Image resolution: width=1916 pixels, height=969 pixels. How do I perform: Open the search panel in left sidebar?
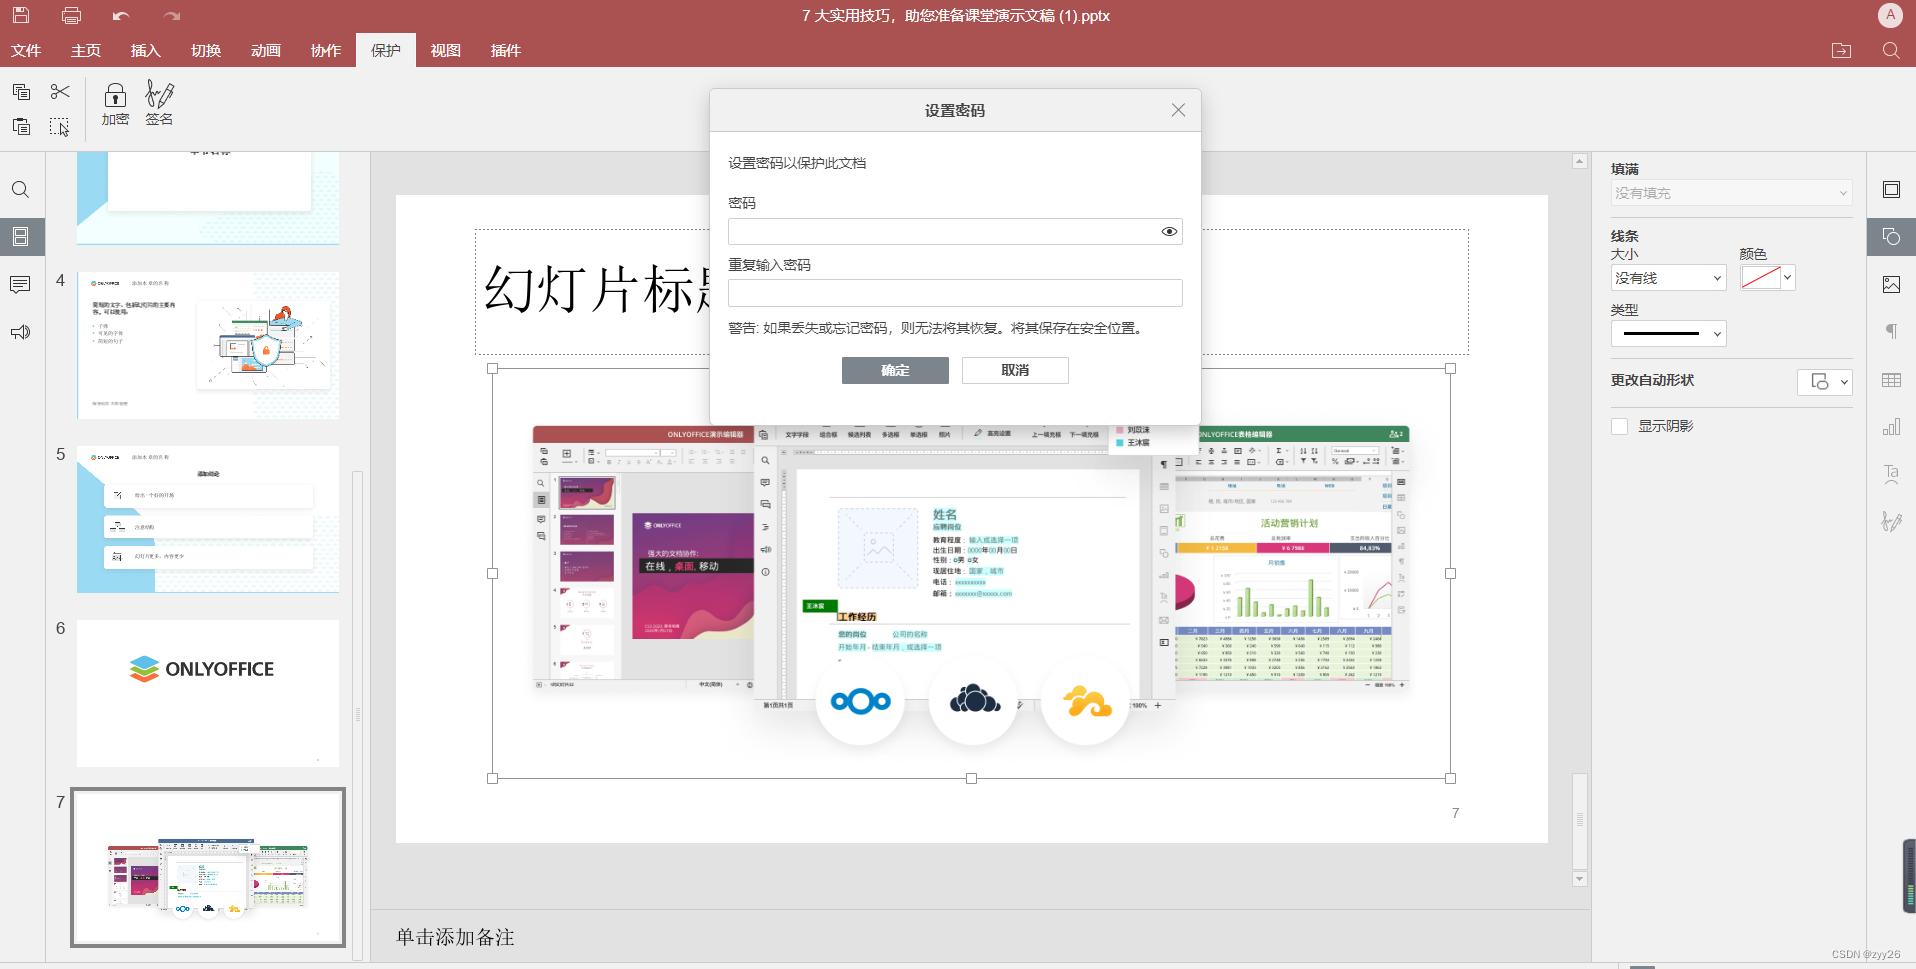click(x=20, y=189)
